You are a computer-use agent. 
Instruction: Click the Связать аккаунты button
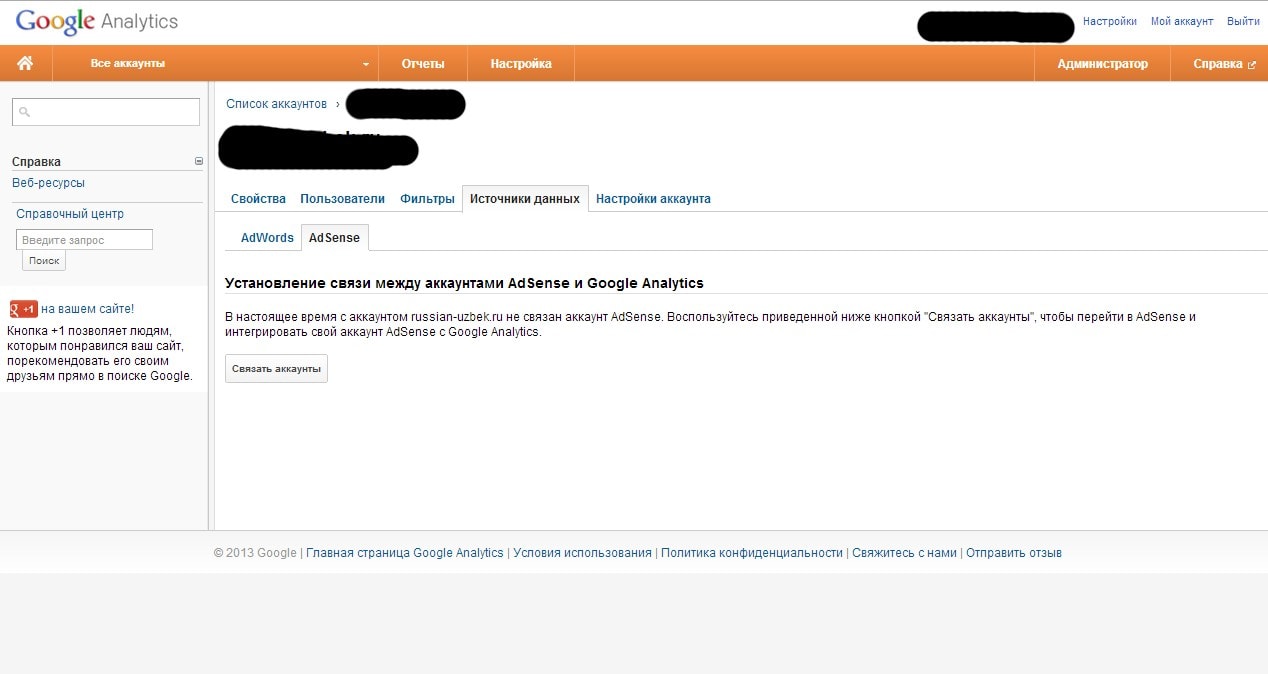point(276,369)
